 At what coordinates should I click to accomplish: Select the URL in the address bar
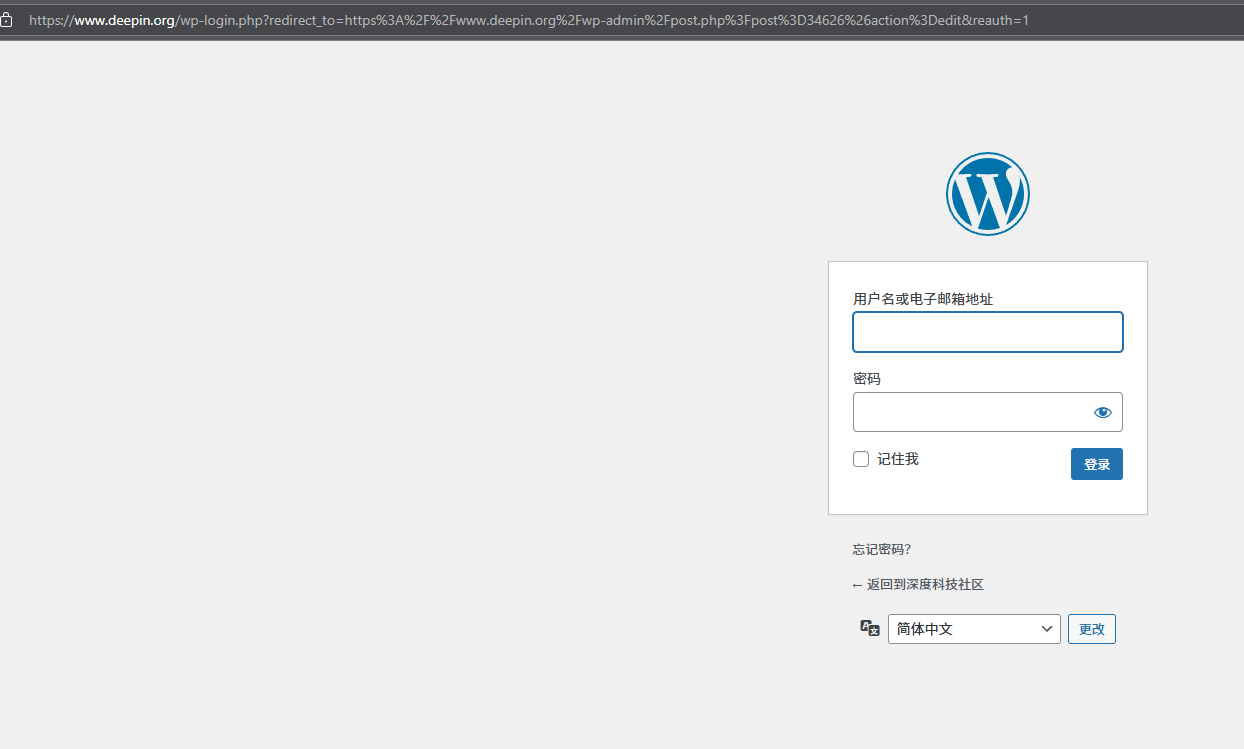coord(529,20)
